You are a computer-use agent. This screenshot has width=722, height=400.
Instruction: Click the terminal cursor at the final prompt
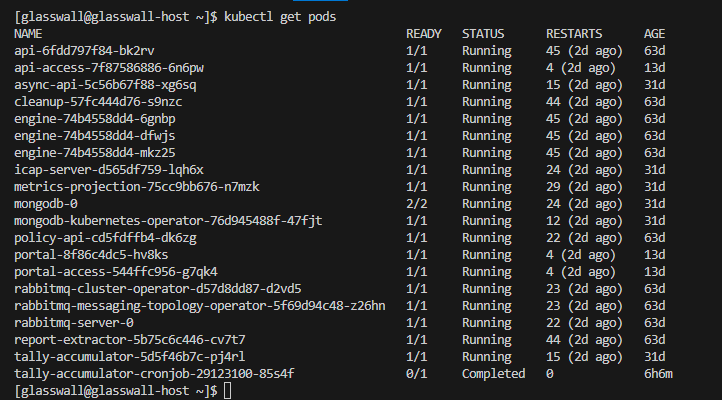(x=228, y=391)
